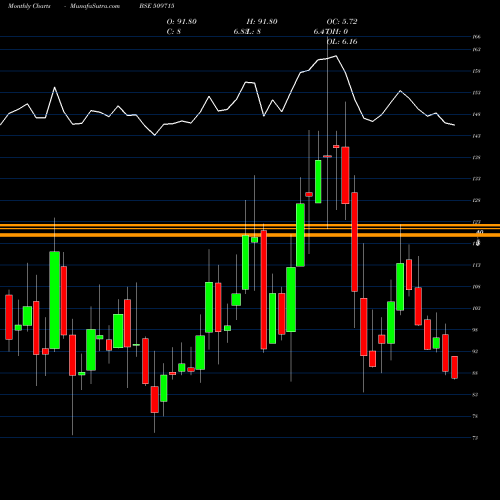Click the 92 price axis label
The height and width of the screenshot is (500, 500).
(x=475, y=351)
